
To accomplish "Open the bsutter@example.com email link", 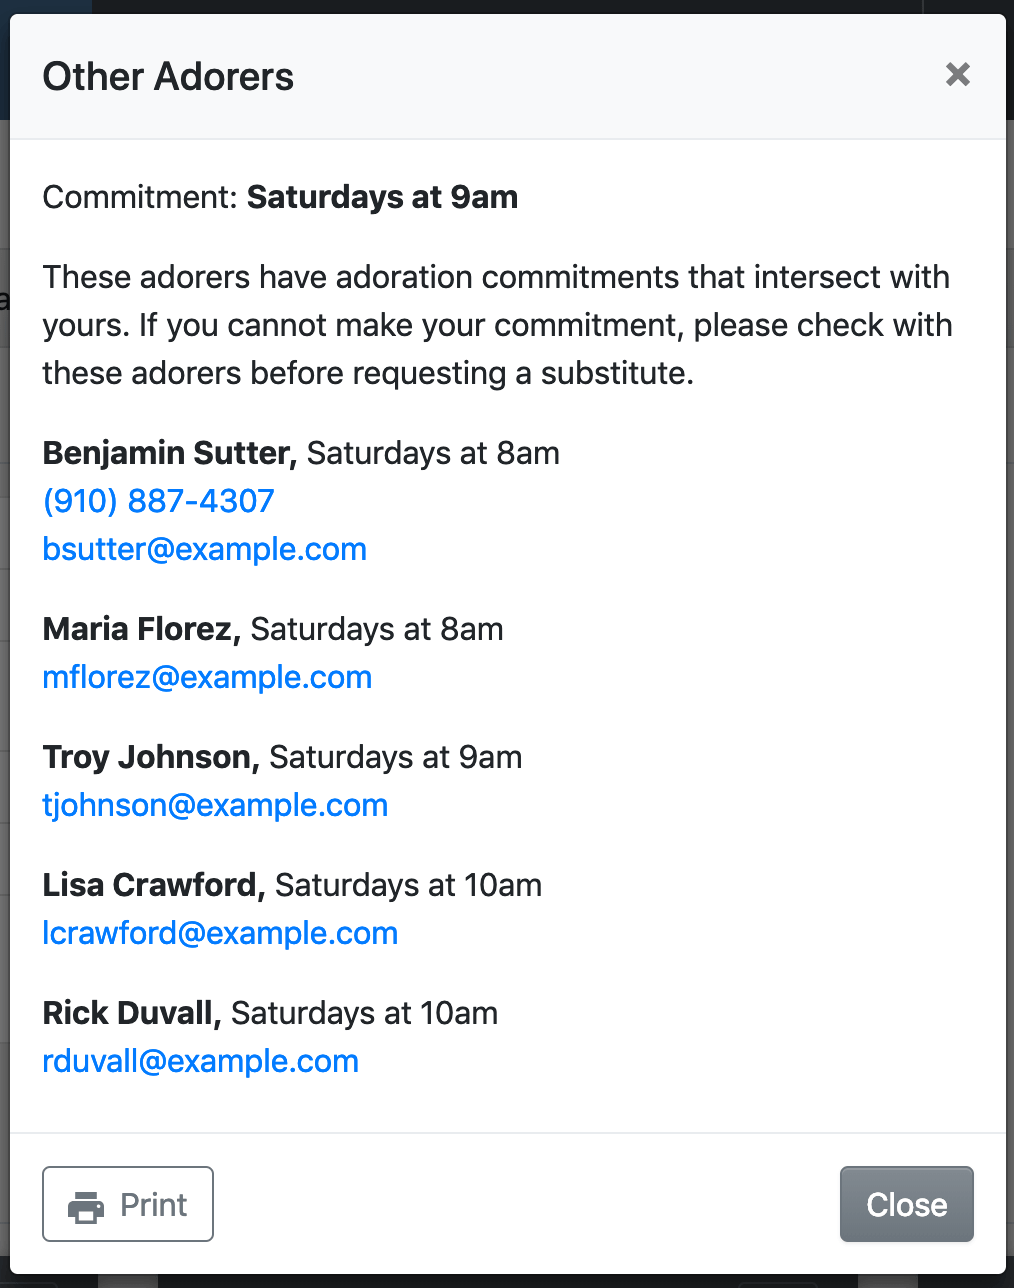I will pos(204,549).
